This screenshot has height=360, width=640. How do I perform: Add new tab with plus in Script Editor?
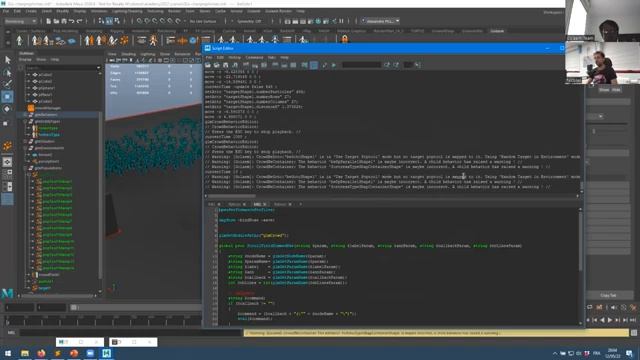(301, 204)
